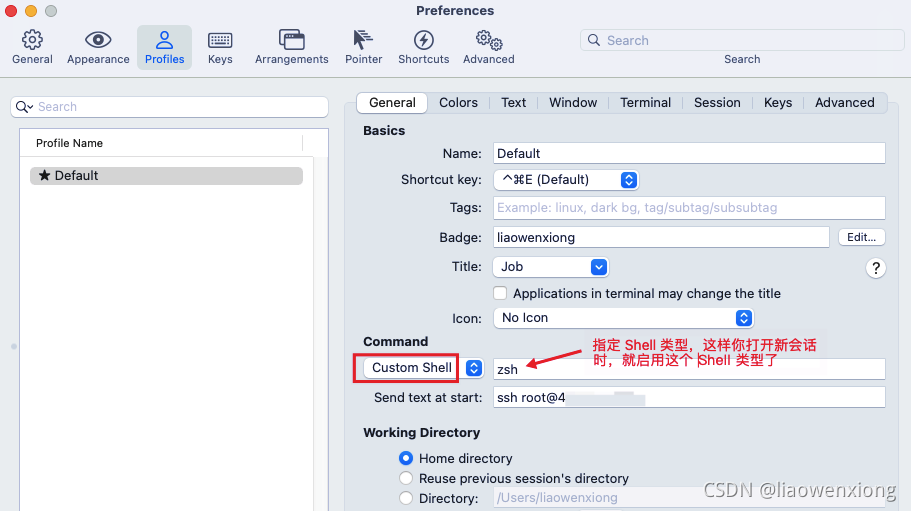Open the Custom Shell command dropdown
Image resolution: width=911 pixels, height=511 pixels.
point(424,368)
